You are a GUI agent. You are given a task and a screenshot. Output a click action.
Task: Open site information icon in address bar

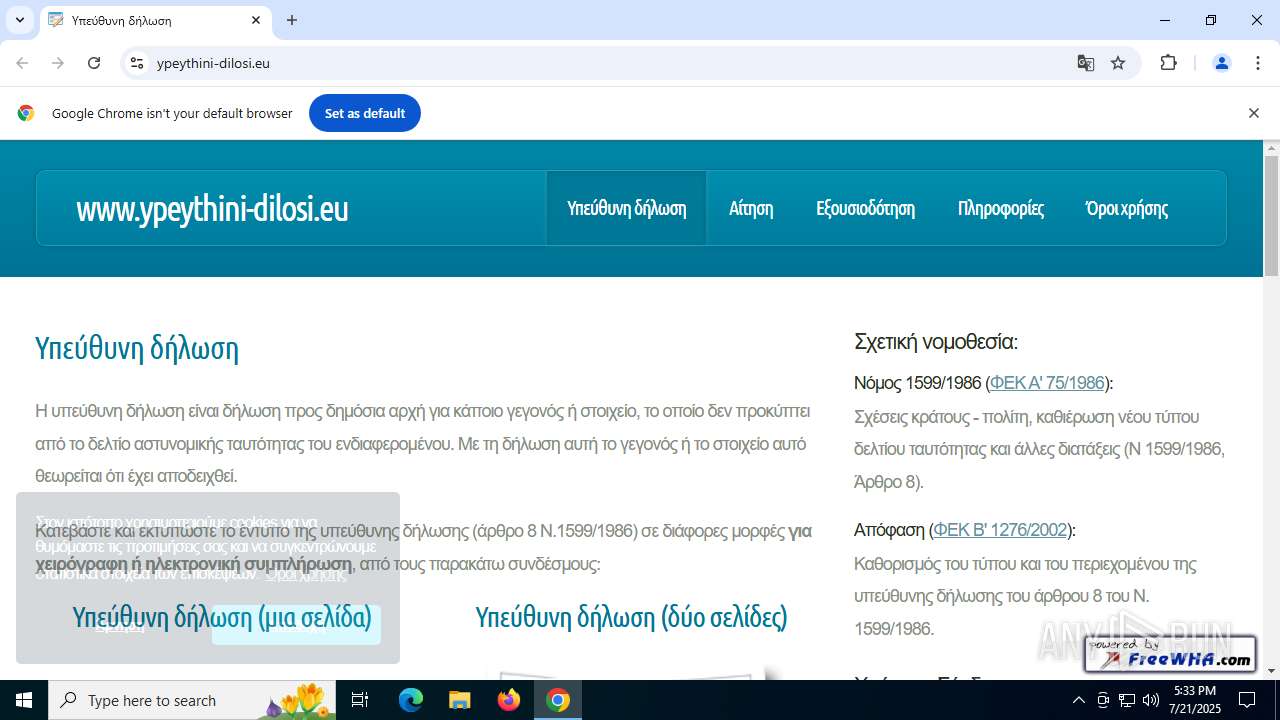tap(138, 63)
